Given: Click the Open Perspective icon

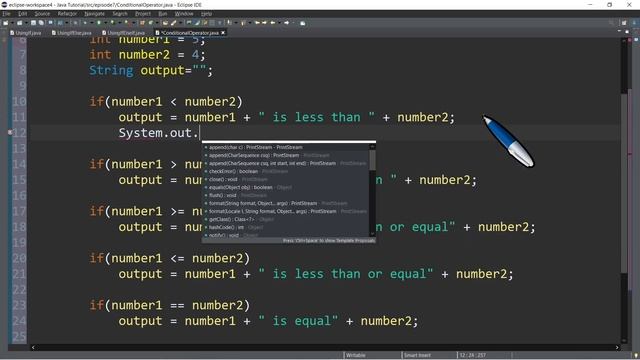Looking at the screenshot, I should coord(624,23).
